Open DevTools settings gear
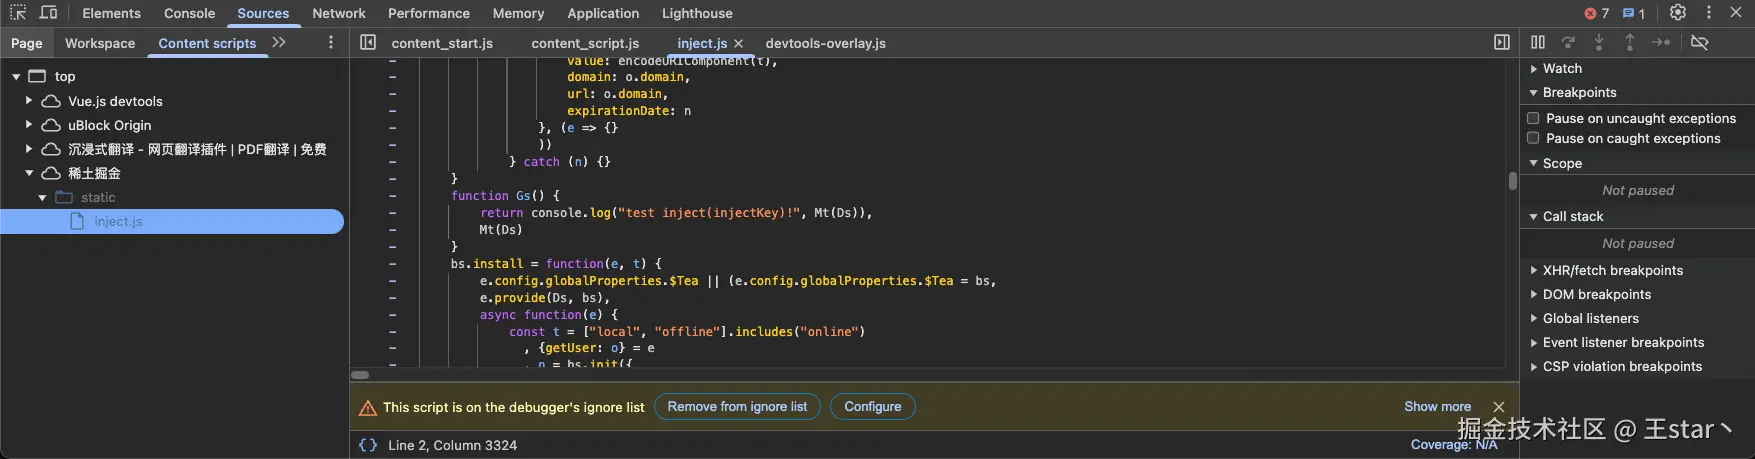Image resolution: width=1755 pixels, height=459 pixels. tap(1678, 13)
